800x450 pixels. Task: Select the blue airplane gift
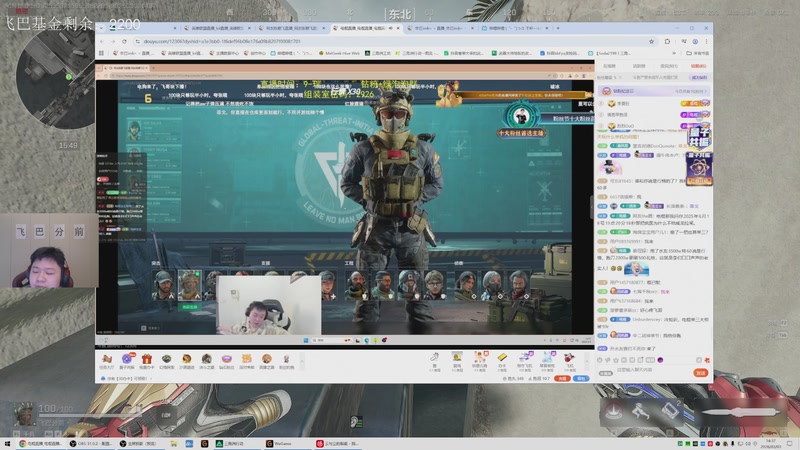point(526,359)
